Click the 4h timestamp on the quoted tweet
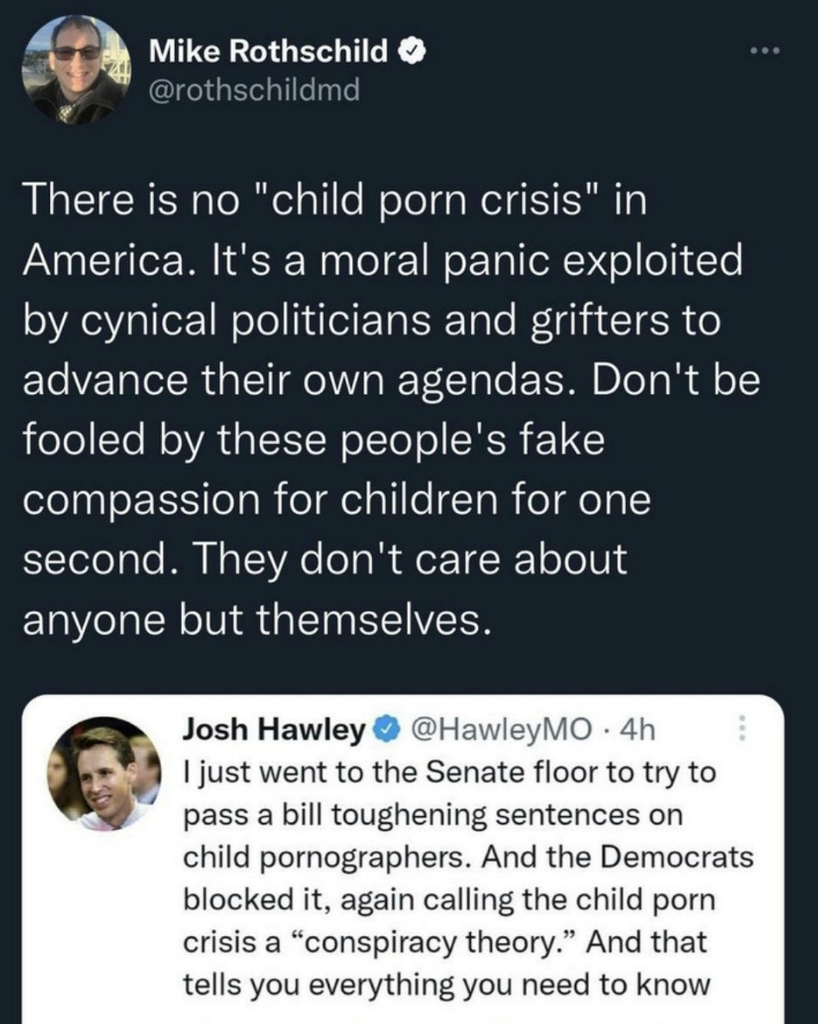 point(636,732)
